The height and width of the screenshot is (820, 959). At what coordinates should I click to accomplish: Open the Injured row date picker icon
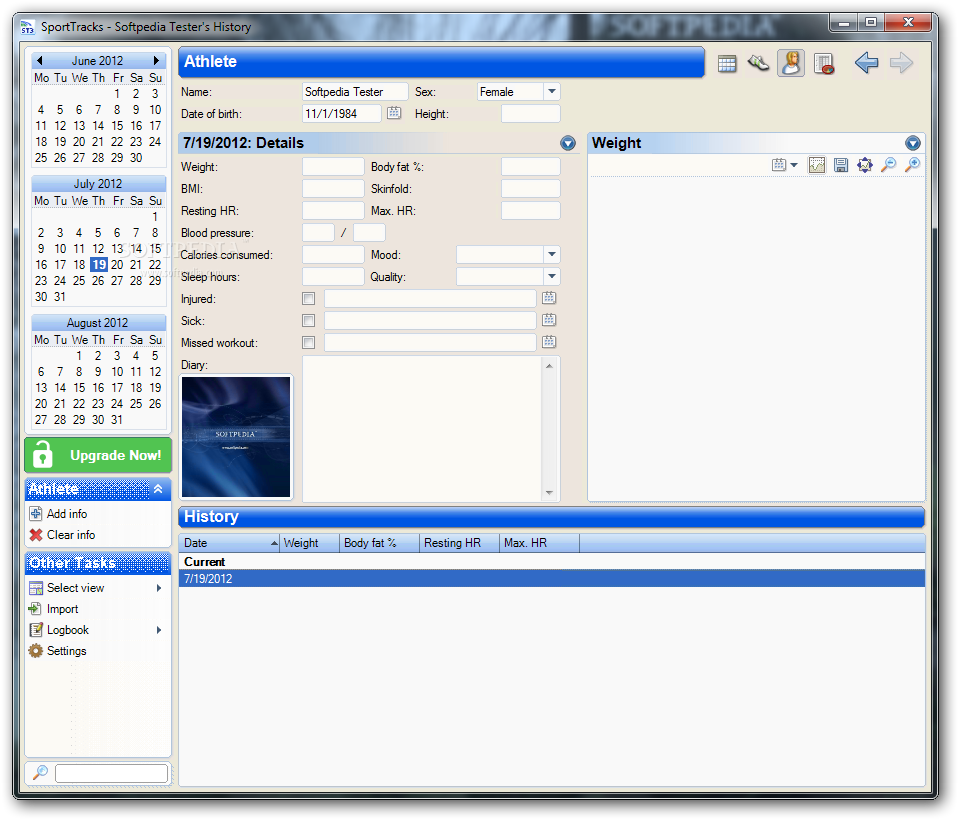pos(549,298)
